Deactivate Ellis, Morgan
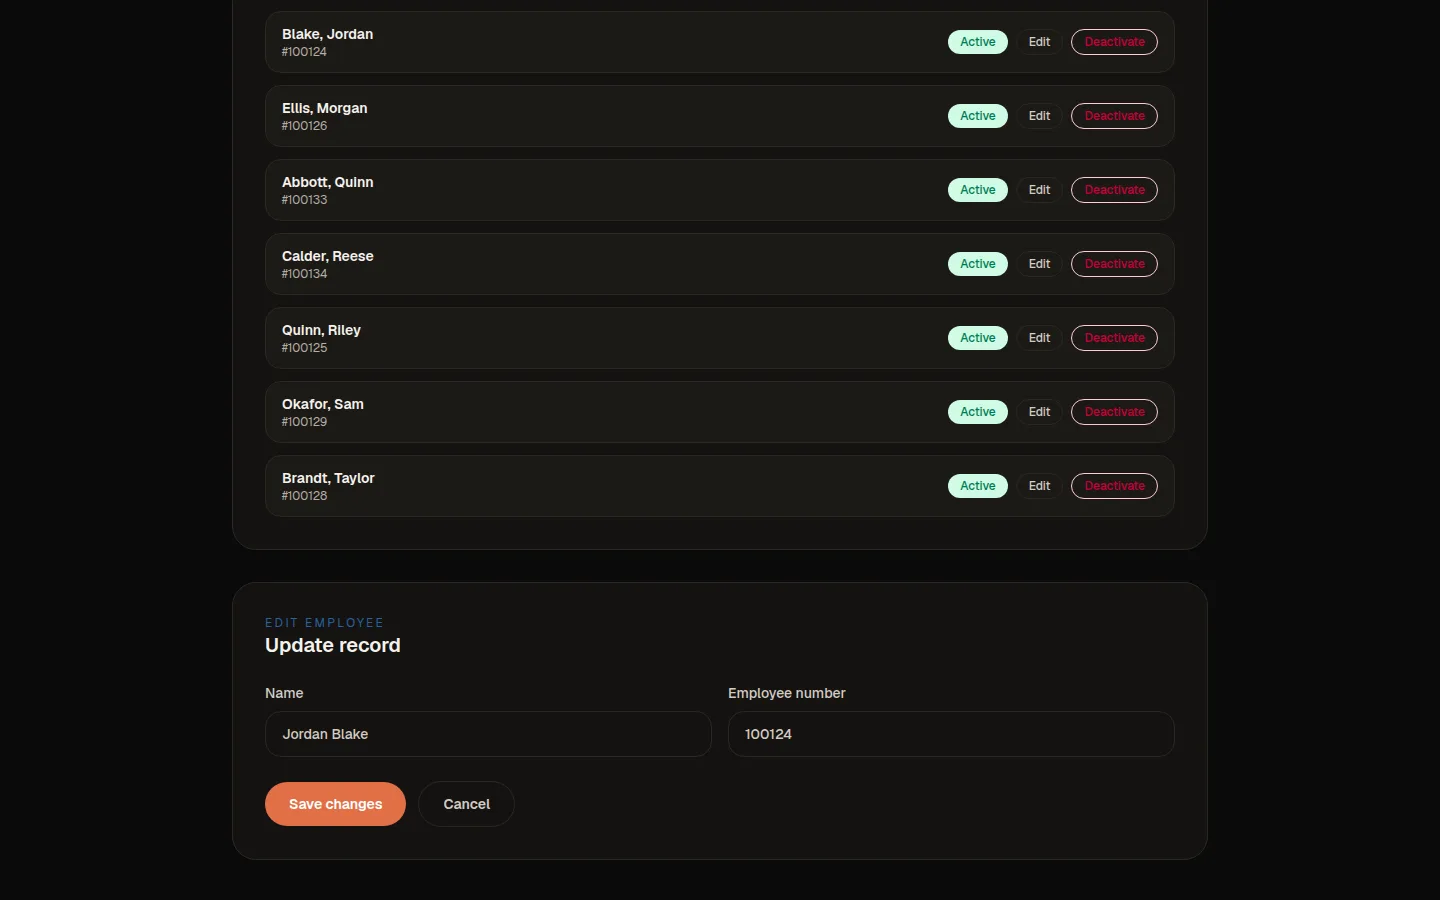Image resolution: width=1440 pixels, height=900 pixels. click(1114, 116)
